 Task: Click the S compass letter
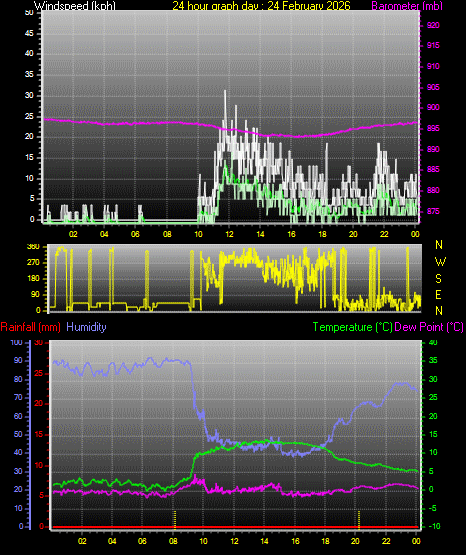click(x=438, y=279)
